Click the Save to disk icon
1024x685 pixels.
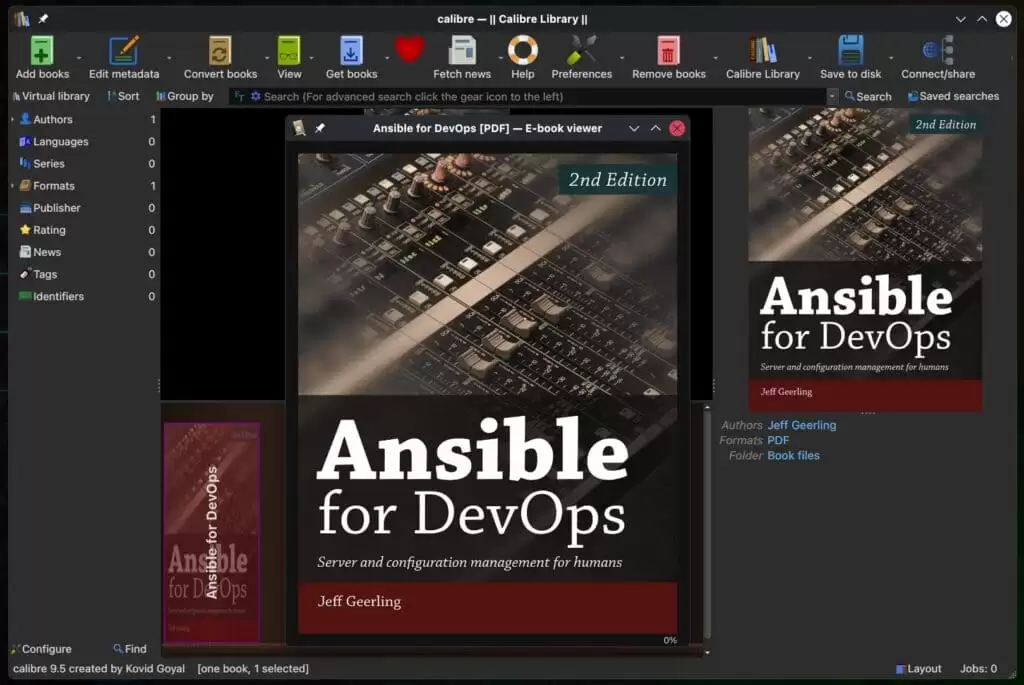coord(850,51)
